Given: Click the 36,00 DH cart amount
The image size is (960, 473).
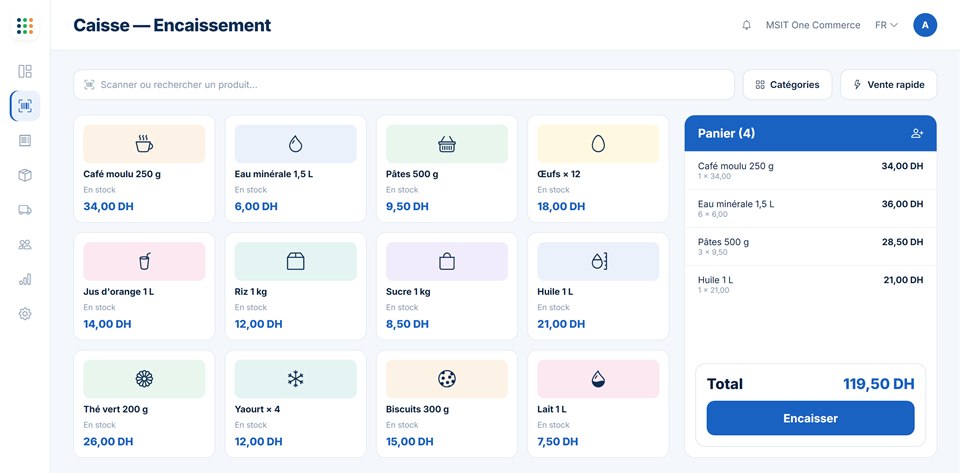Looking at the screenshot, I should (902, 204).
